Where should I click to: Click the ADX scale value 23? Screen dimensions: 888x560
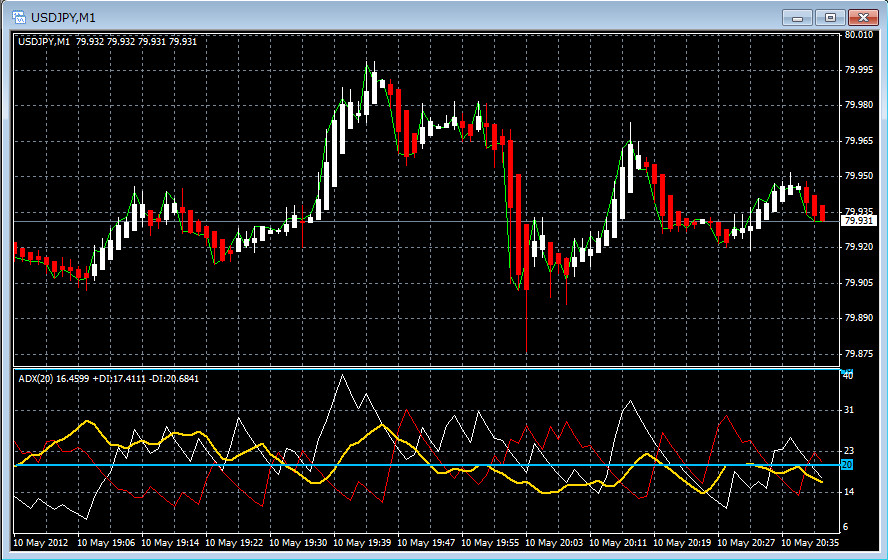click(848, 451)
